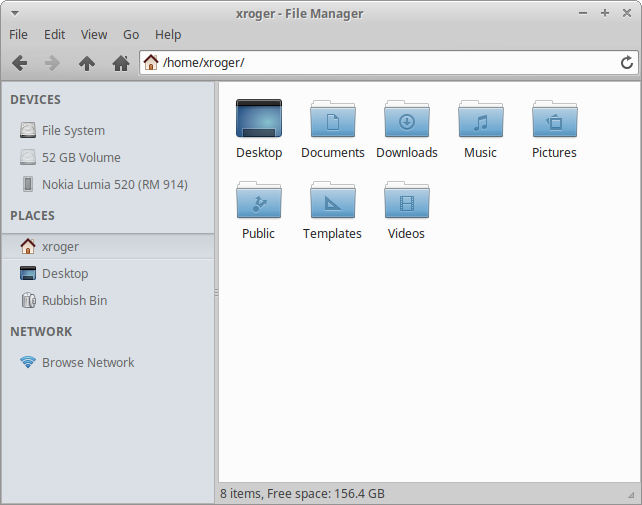The width and height of the screenshot is (642, 505).
Task: Select Nokia Lumia 520 device
Action: (114, 185)
